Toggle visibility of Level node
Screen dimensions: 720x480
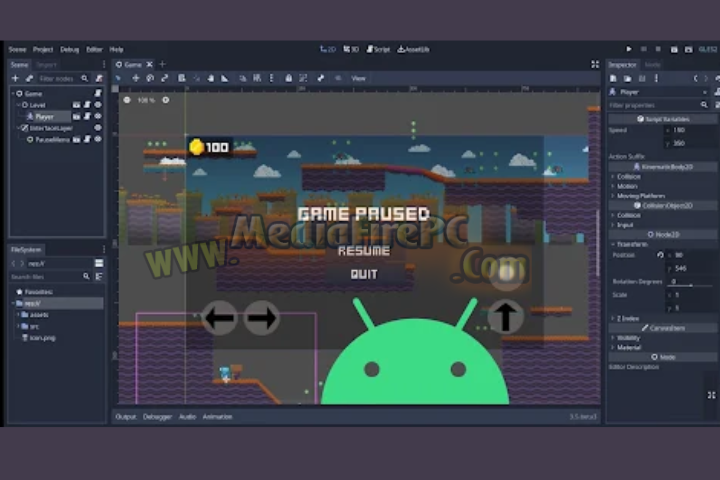pyautogui.click(x=98, y=105)
